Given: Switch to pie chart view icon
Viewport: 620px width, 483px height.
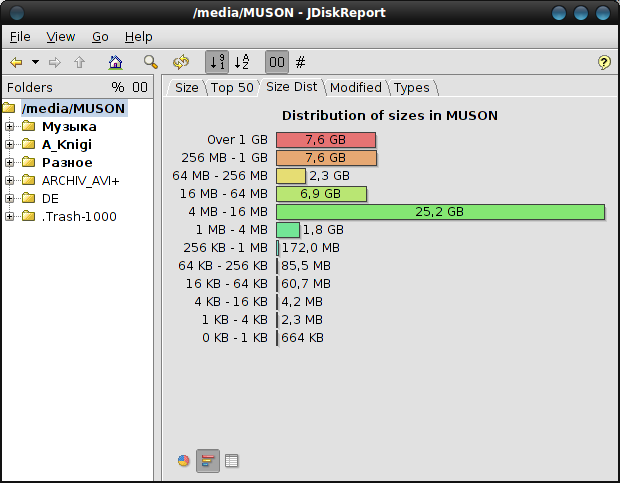Looking at the screenshot, I should tap(183, 460).
